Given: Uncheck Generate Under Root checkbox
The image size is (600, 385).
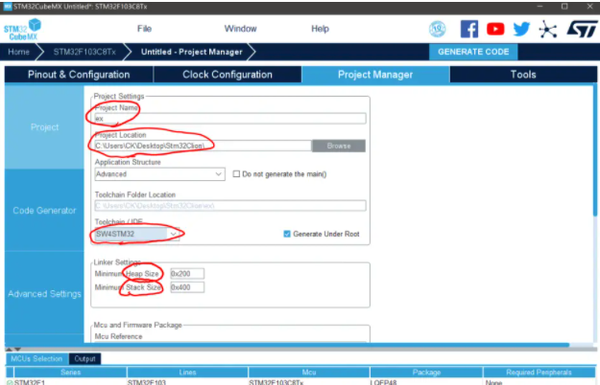Looking at the screenshot, I should coord(287,234).
